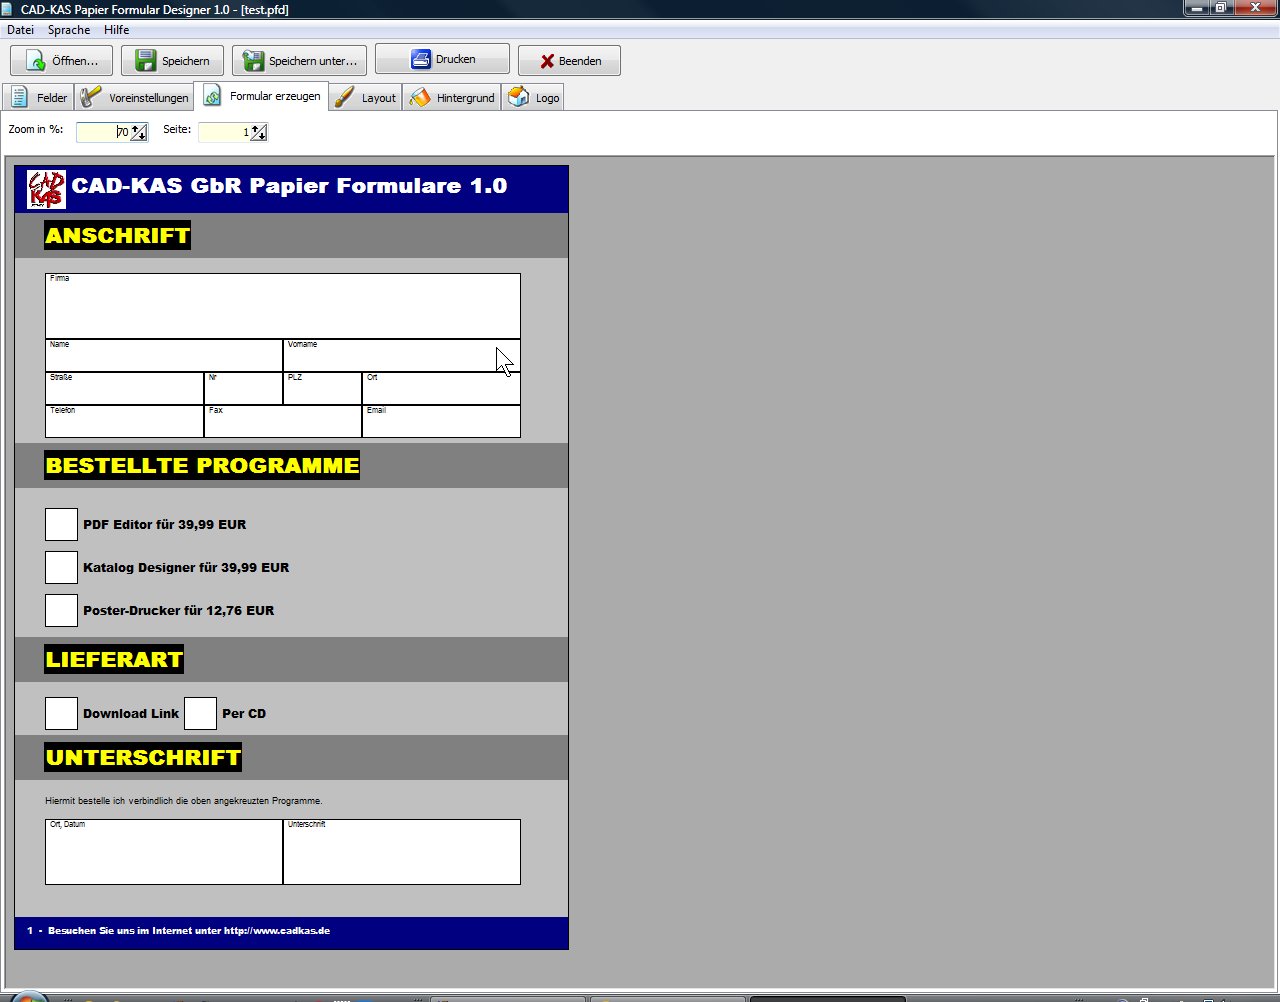Click the Speichern floppy disk icon
Screen dimensions: 1280x1002
tap(146, 61)
